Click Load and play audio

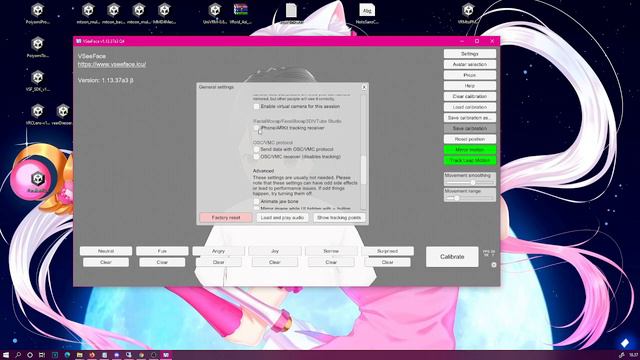(282, 218)
